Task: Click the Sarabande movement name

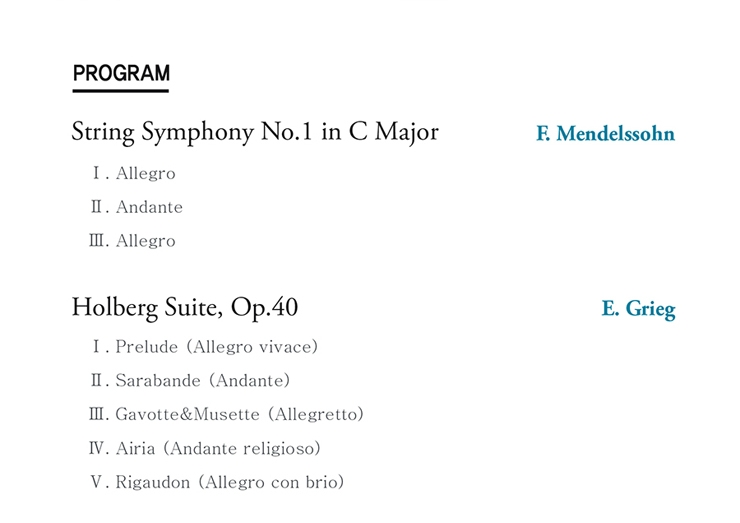Action: point(157,381)
